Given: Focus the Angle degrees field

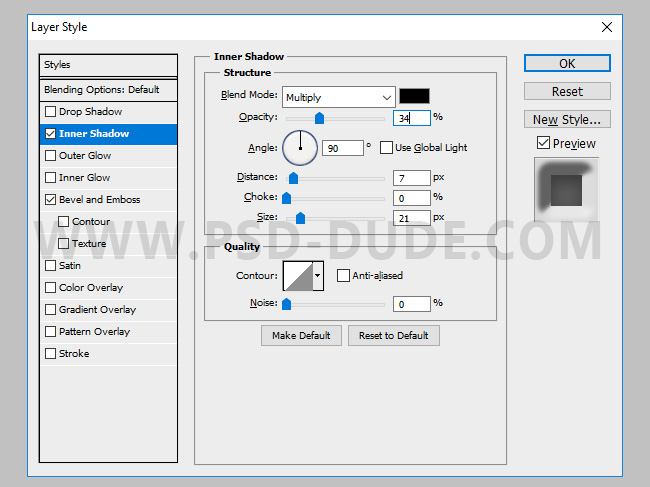Looking at the screenshot, I should click(x=343, y=148).
